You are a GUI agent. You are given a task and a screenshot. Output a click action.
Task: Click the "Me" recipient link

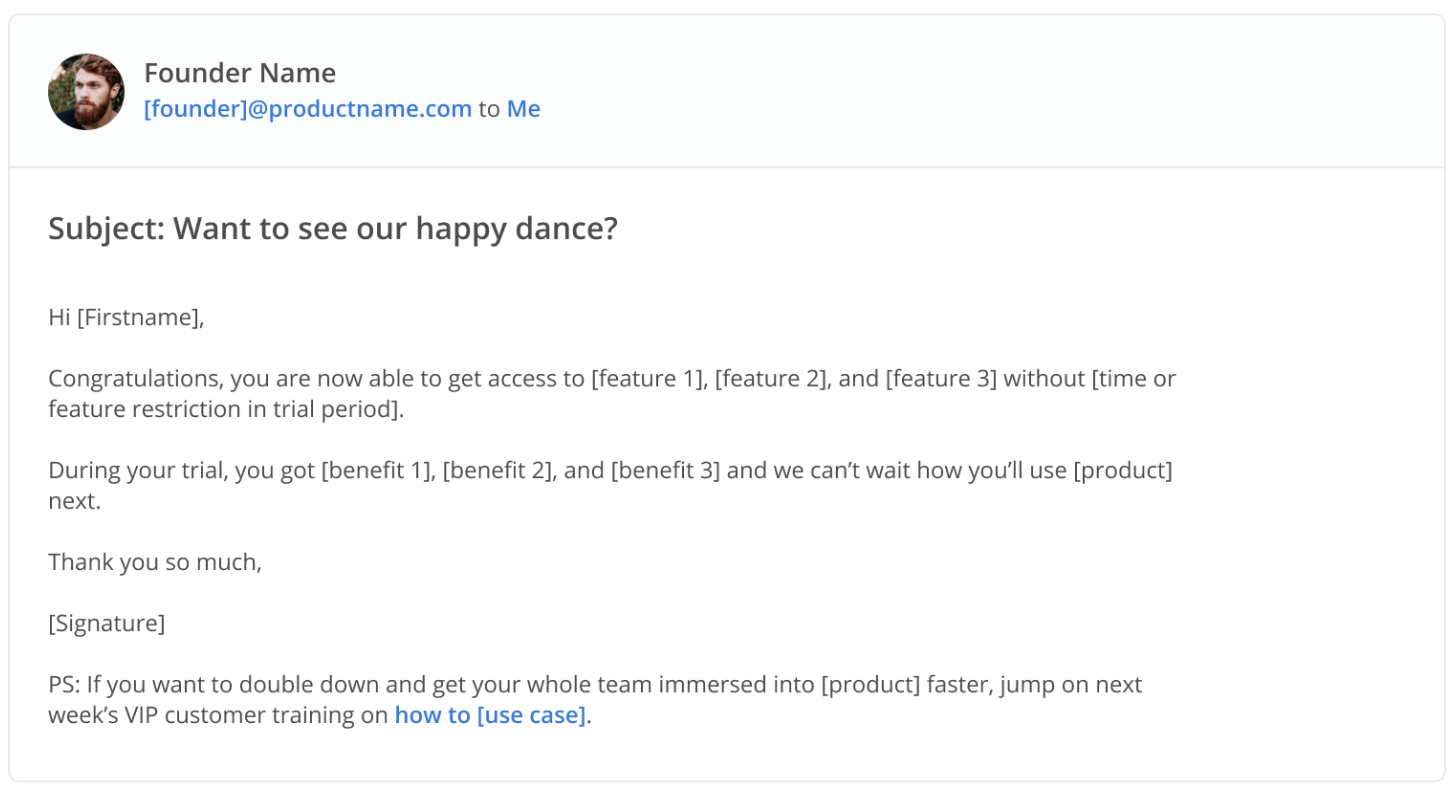(x=523, y=109)
